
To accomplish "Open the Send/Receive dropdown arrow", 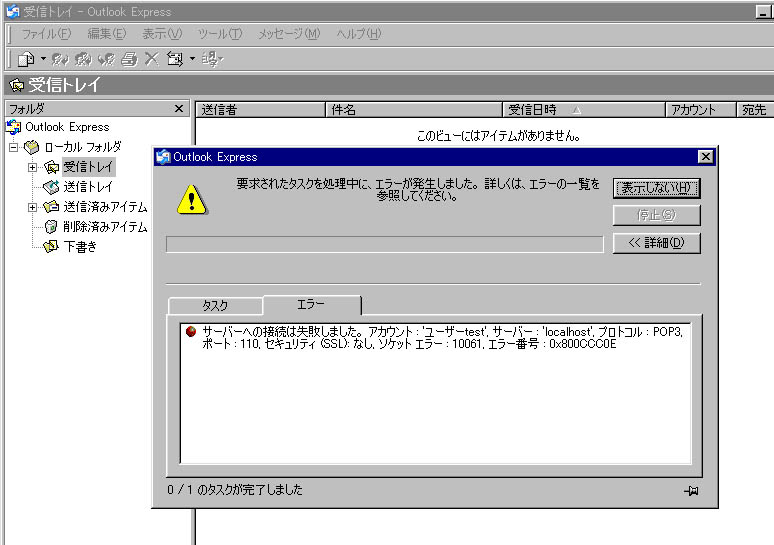I will pos(193,59).
